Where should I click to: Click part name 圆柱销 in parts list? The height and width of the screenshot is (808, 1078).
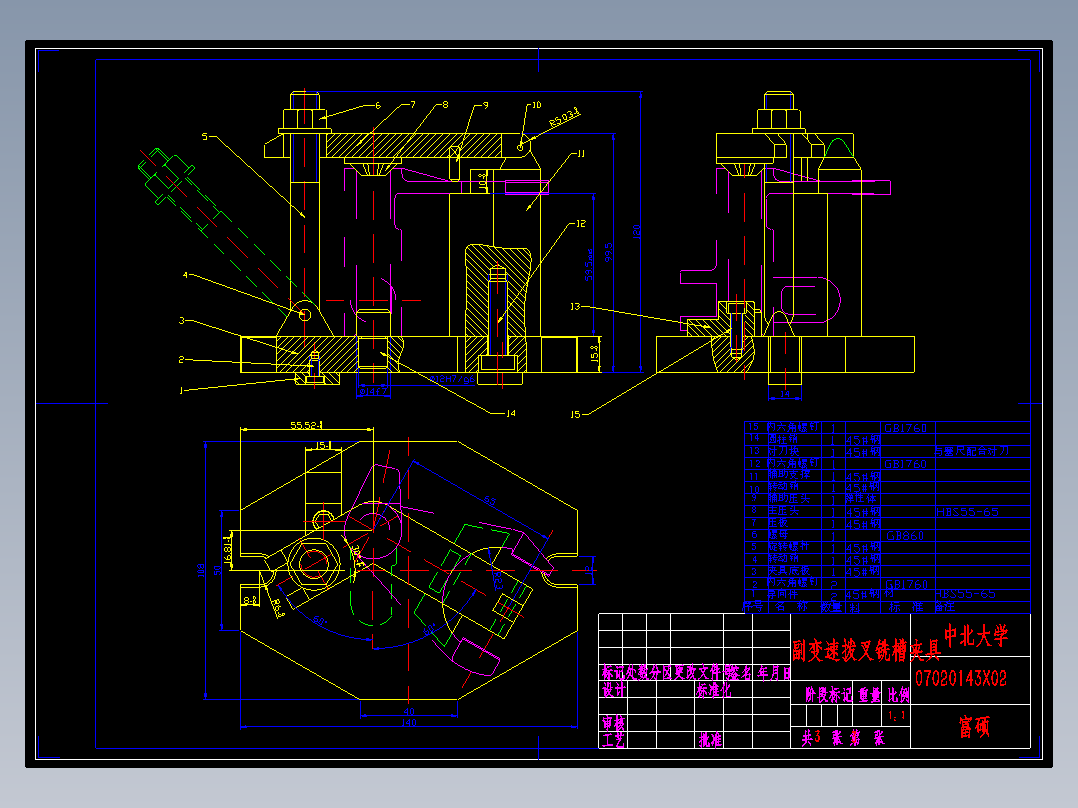(783, 439)
